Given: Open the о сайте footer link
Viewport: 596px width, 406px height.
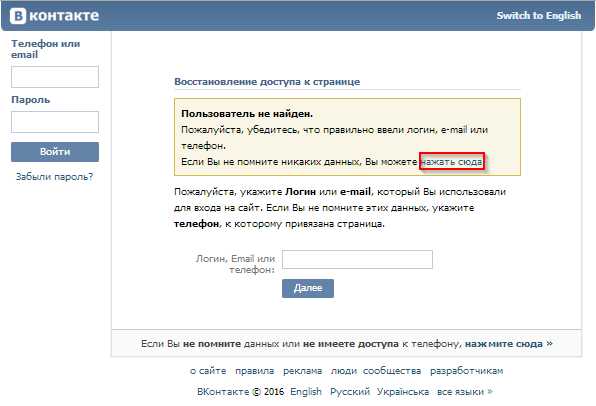Looking at the screenshot, I should point(208,371).
